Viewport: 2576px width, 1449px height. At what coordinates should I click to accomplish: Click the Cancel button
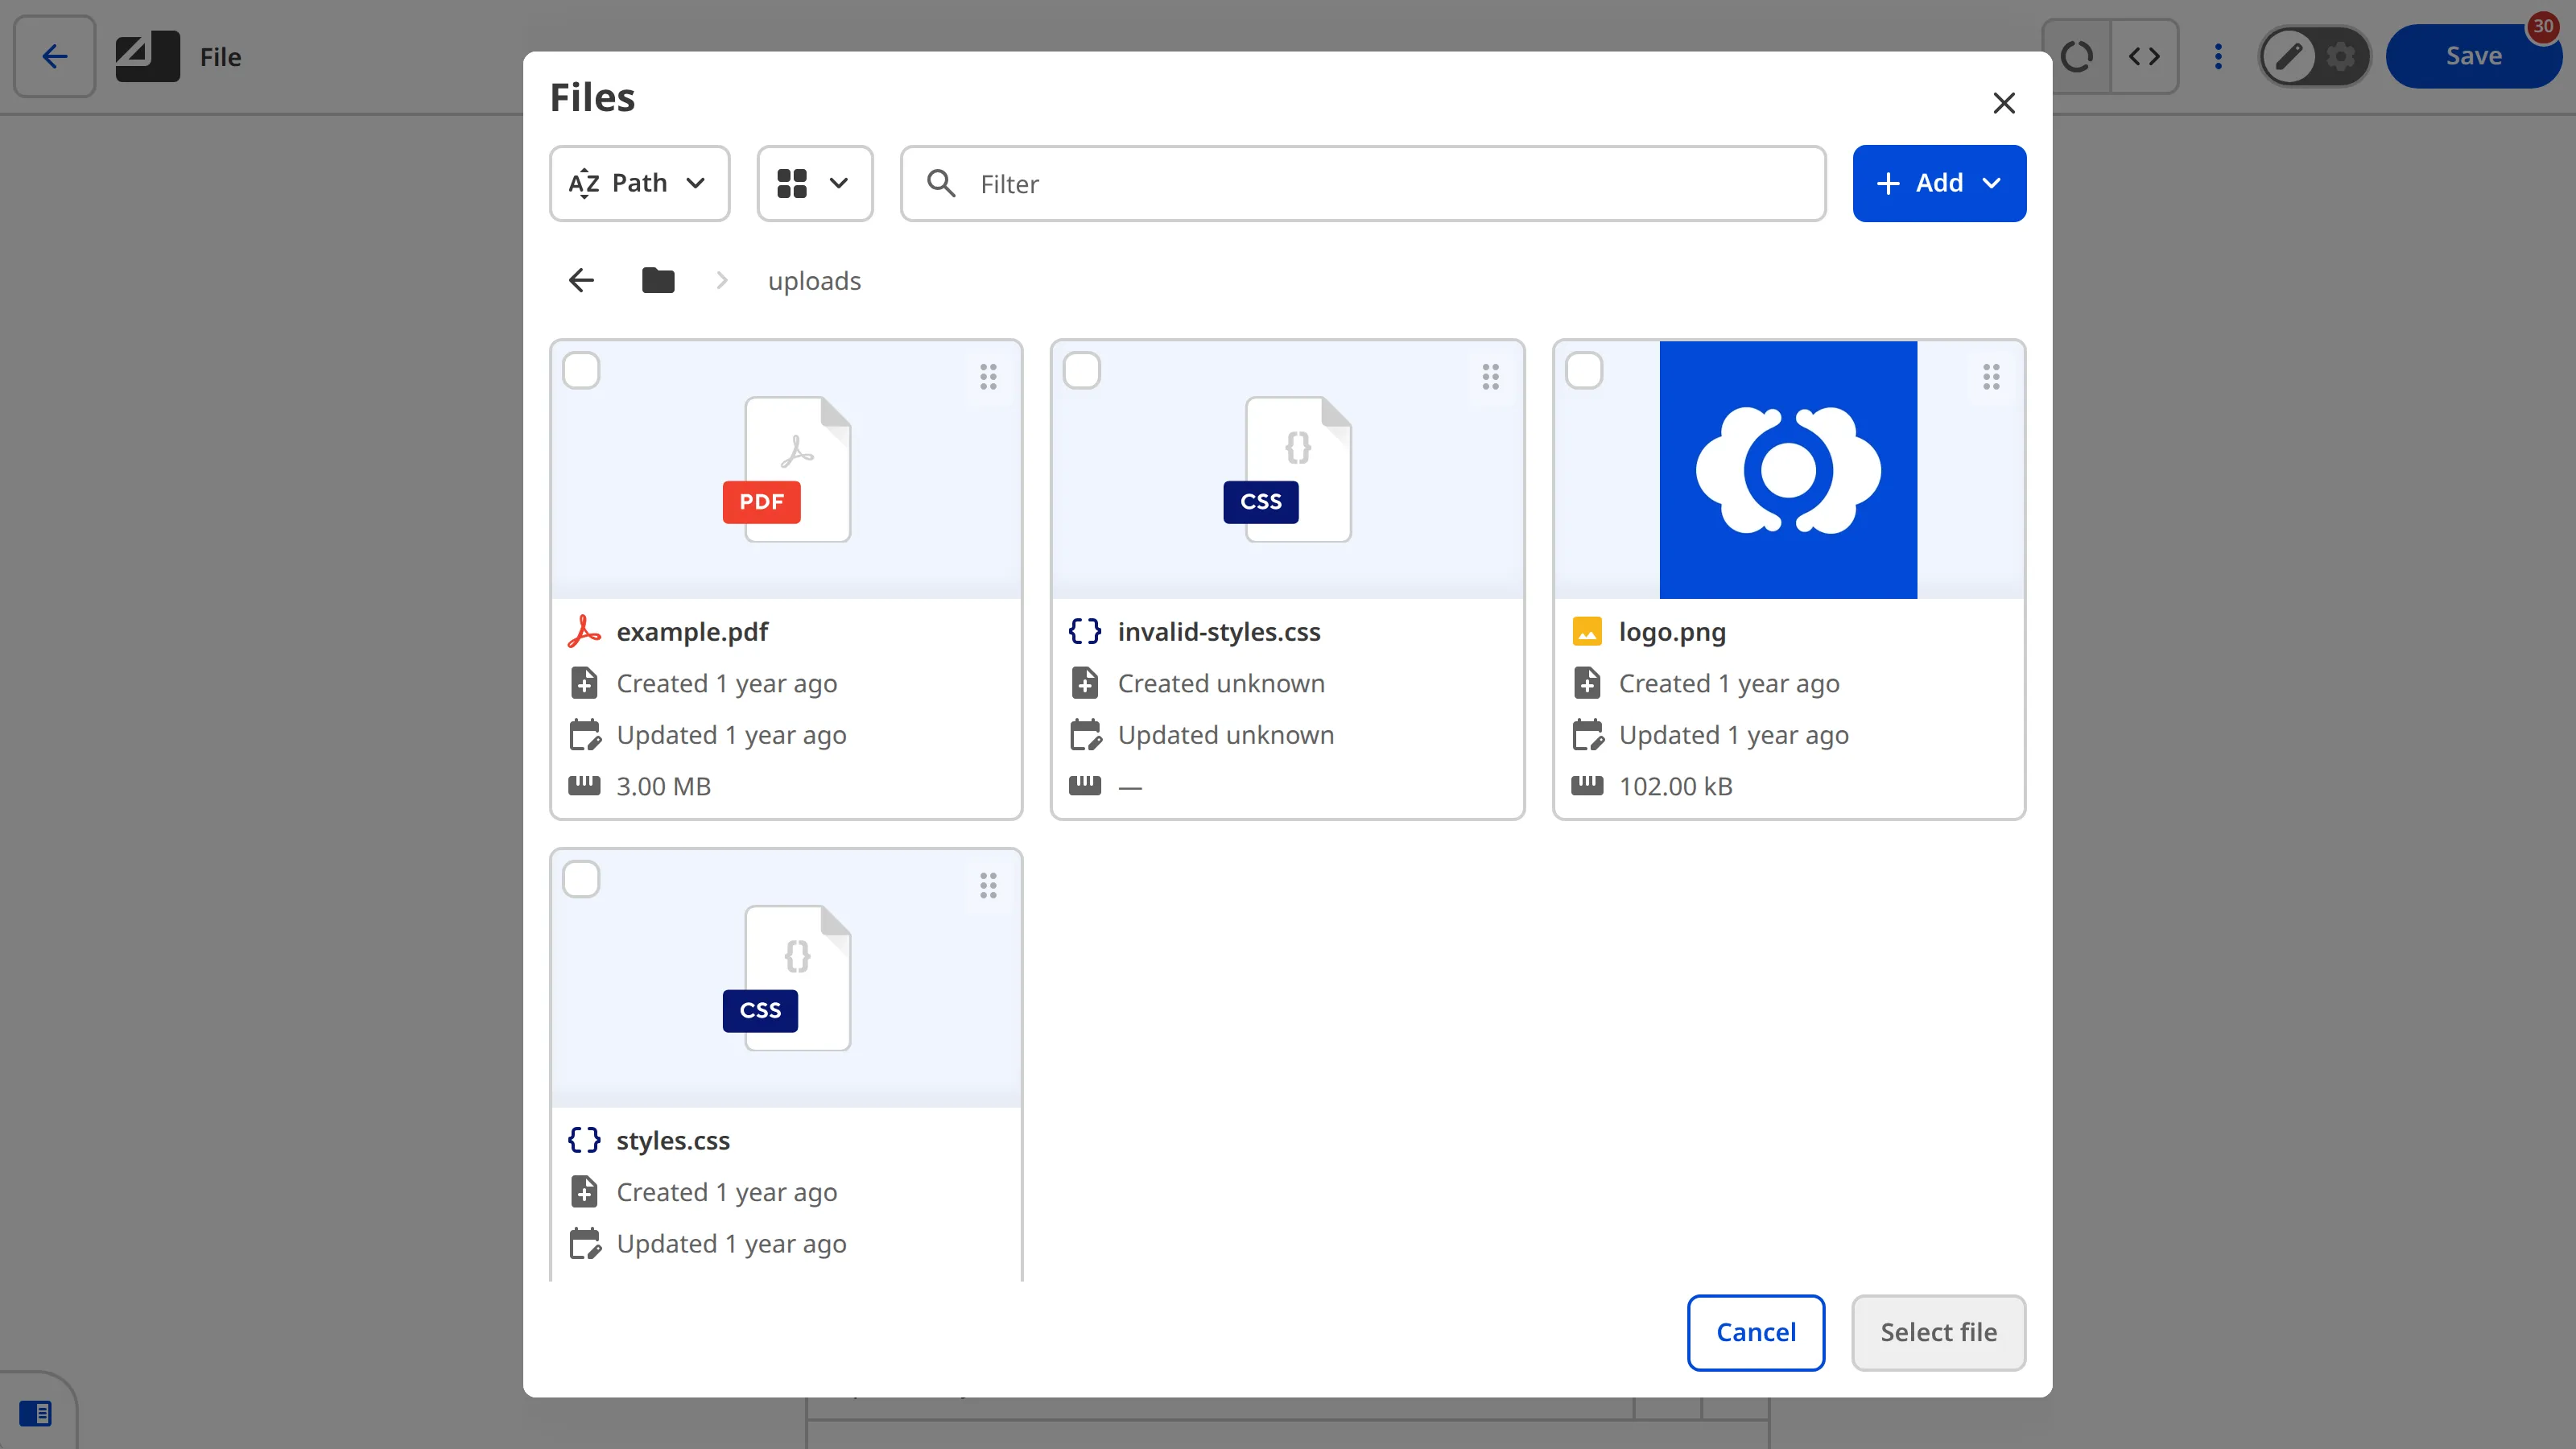pyautogui.click(x=1755, y=1333)
